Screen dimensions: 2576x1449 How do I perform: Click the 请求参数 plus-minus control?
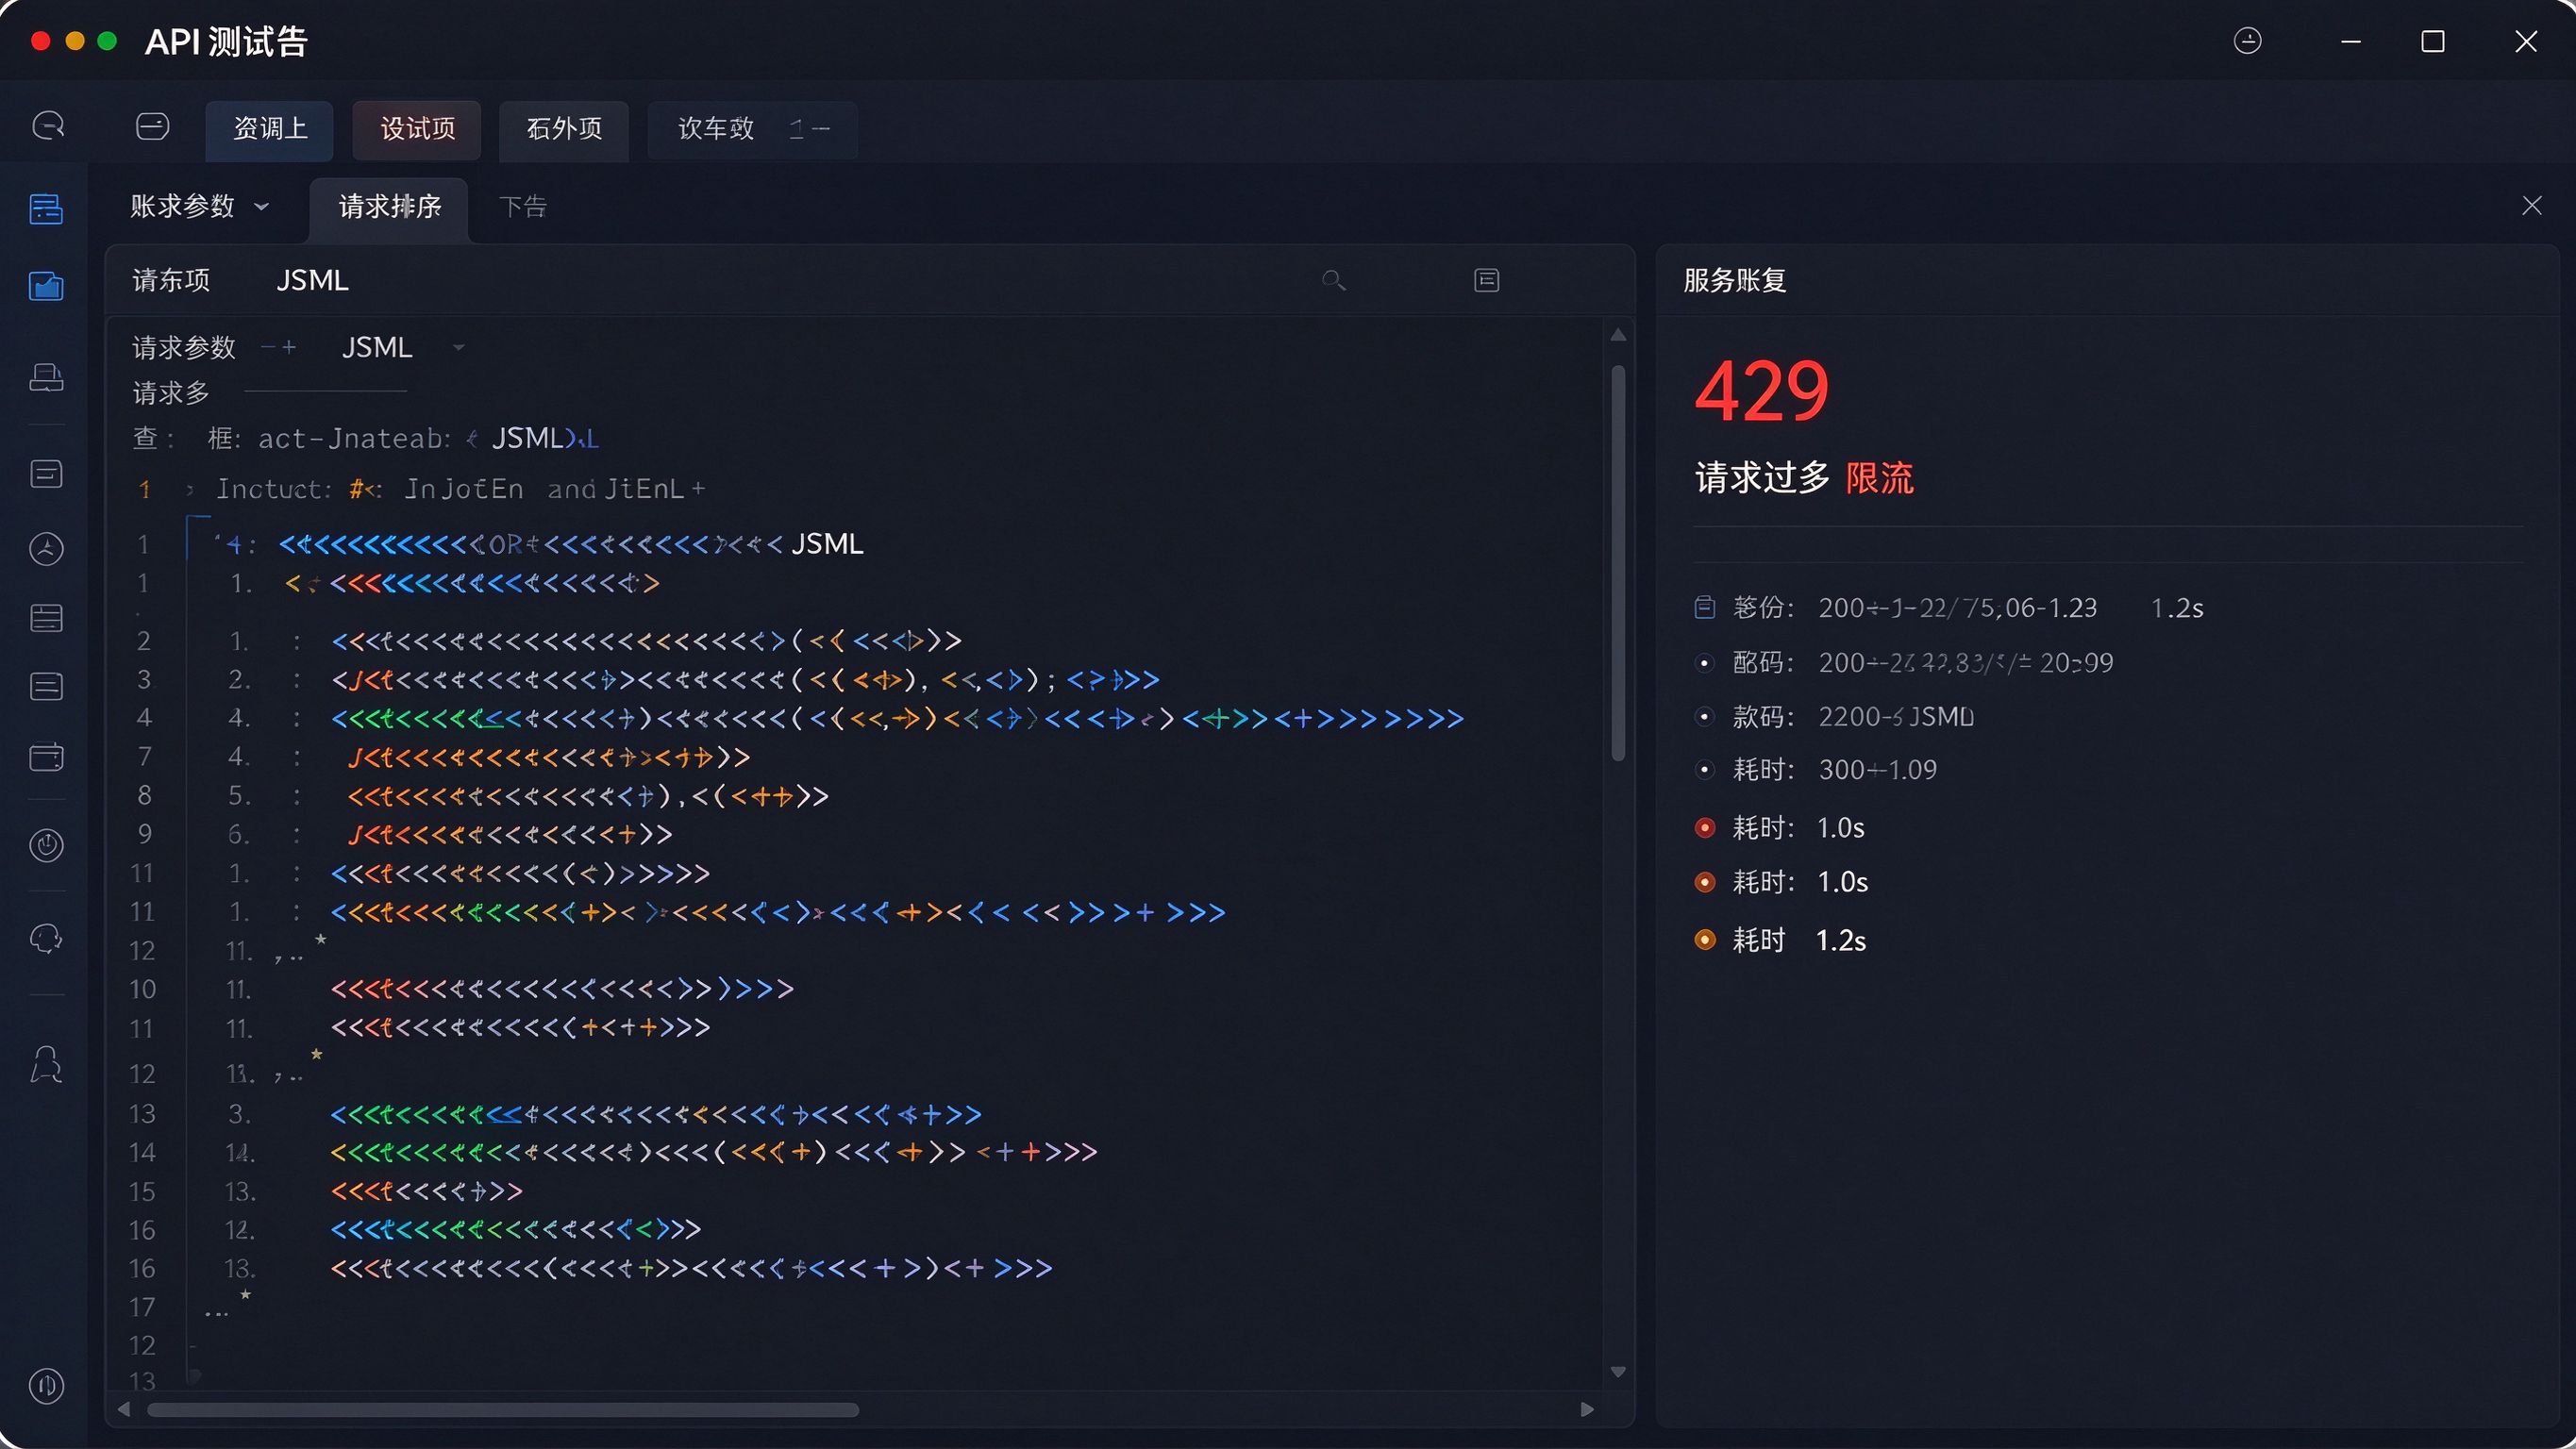[x=278, y=348]
